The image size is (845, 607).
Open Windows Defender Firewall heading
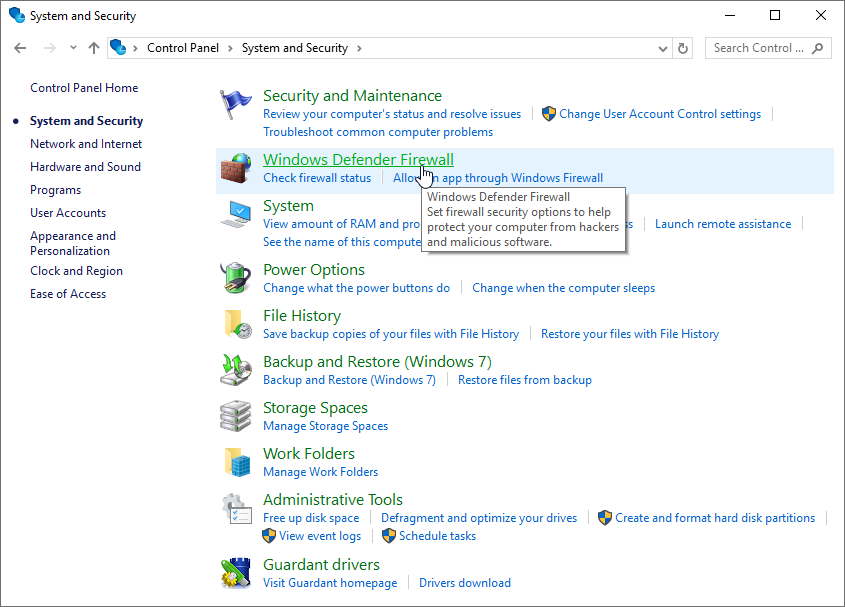tap(358, 160)
